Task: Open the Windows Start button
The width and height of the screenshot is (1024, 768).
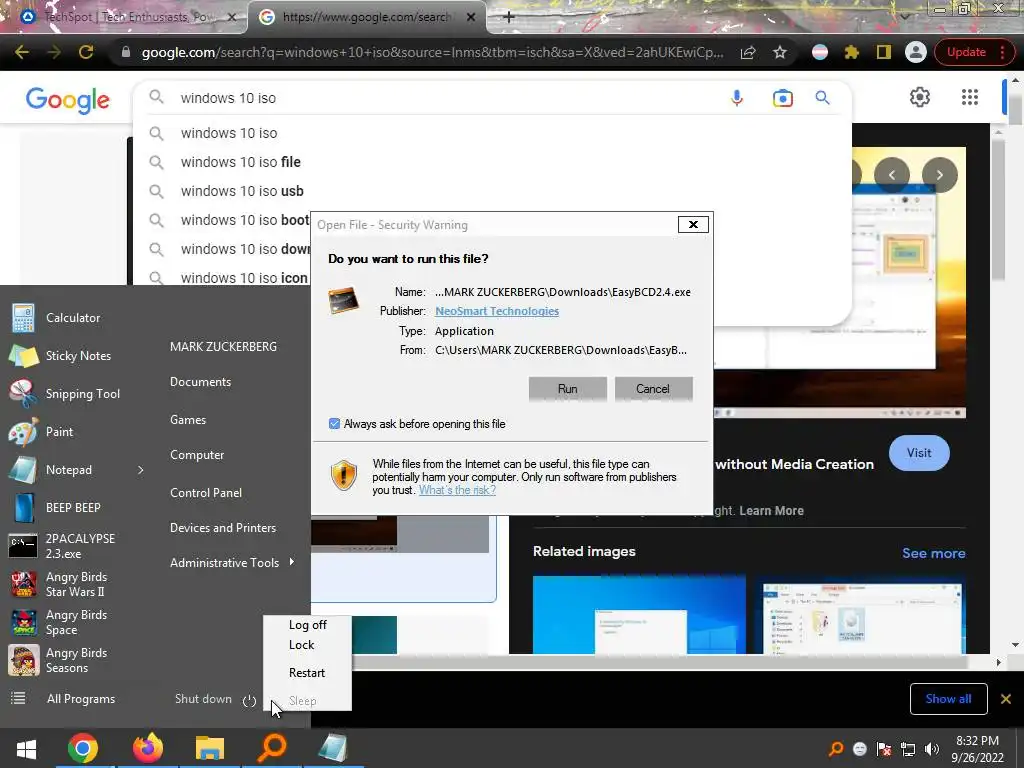Action: [26, 748]
